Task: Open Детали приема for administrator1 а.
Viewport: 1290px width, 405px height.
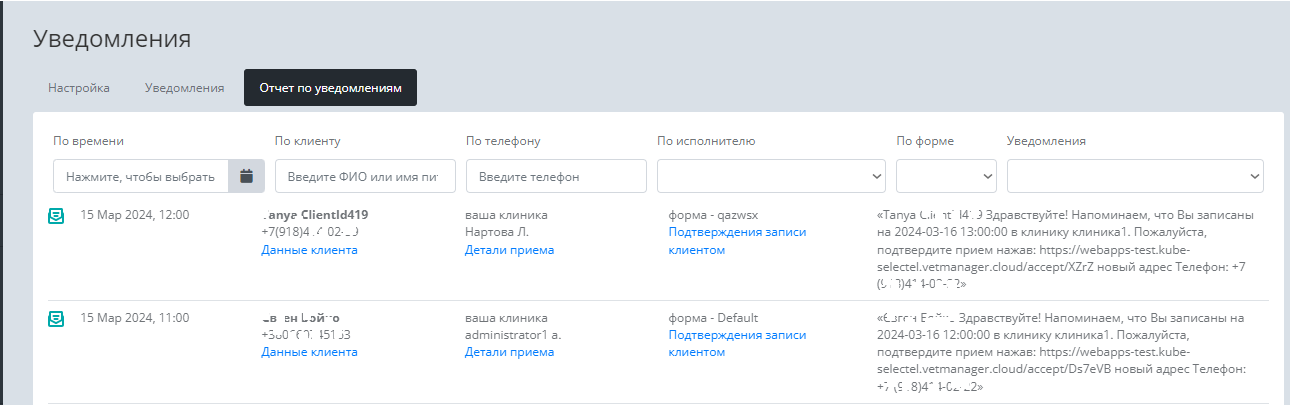Action: [x=509, y=352]
